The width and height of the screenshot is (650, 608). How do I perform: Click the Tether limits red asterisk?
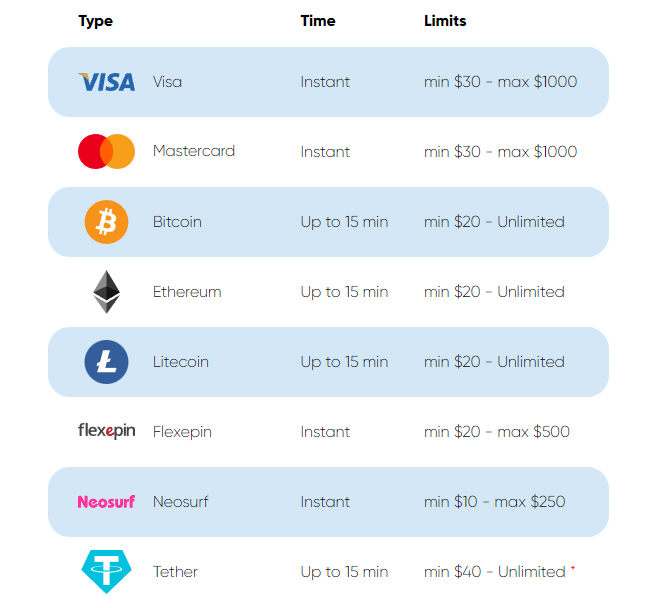click(573, 568)
